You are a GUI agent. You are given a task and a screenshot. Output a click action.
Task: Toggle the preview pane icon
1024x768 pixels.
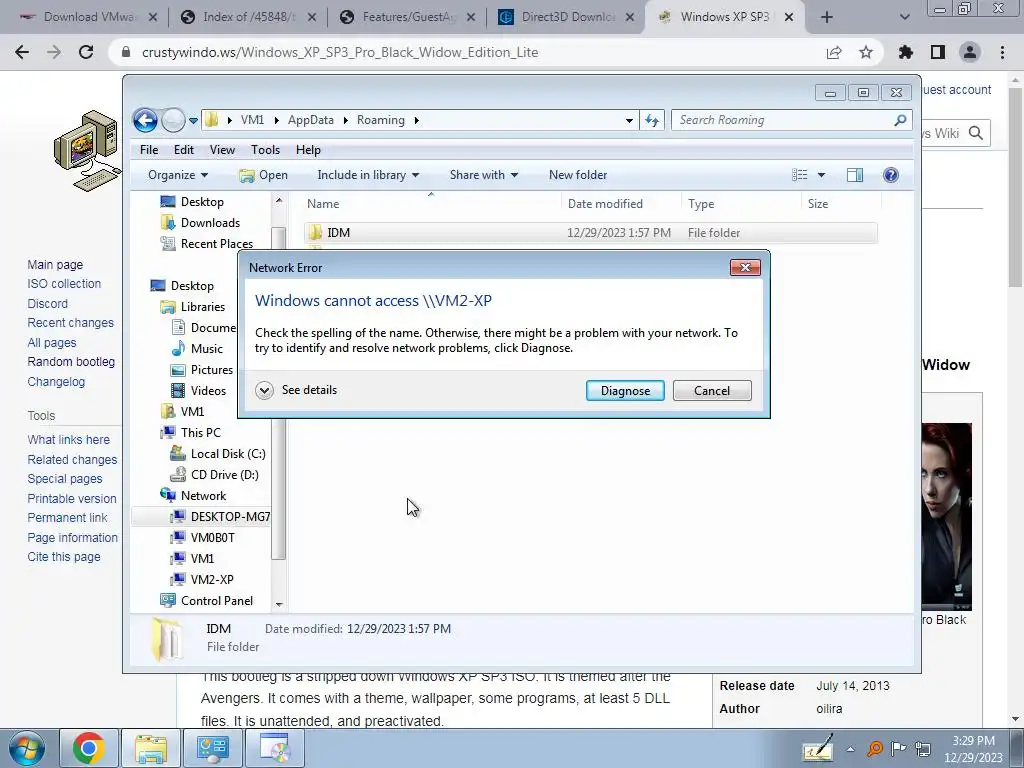tap(855, 175)
